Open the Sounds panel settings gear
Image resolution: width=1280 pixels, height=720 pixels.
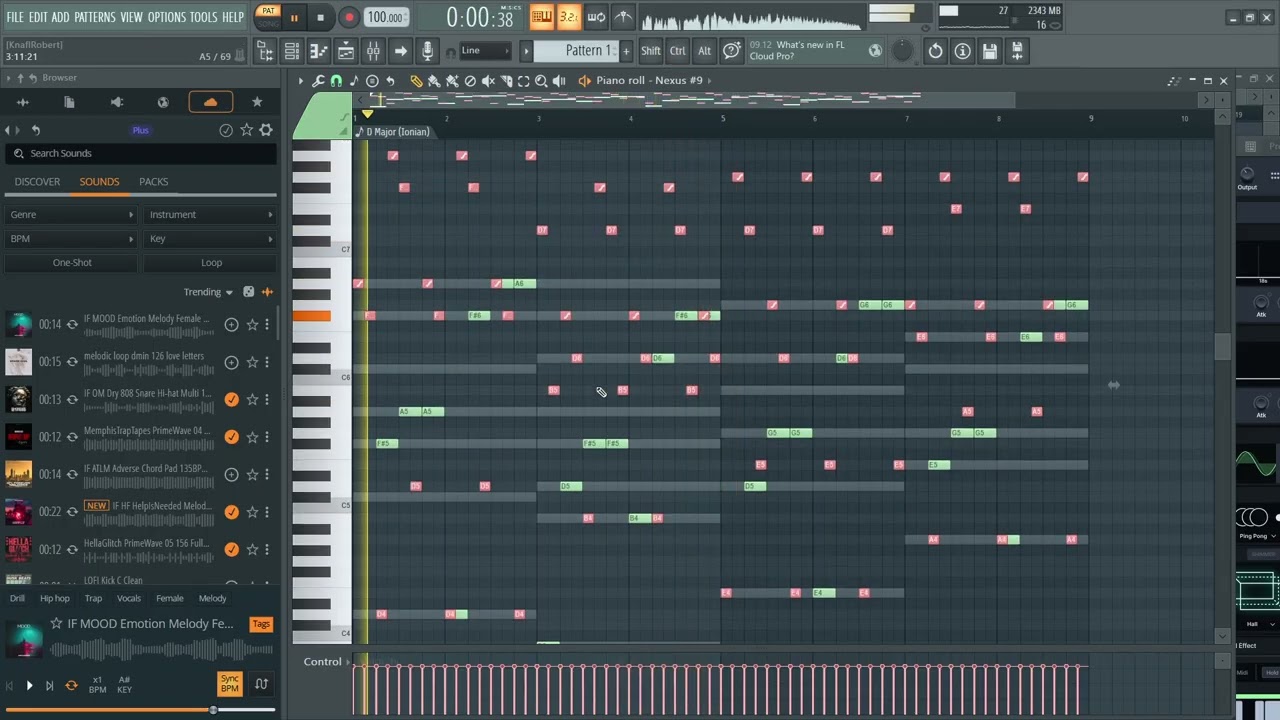pyautogui.click(x=266, y=130)
